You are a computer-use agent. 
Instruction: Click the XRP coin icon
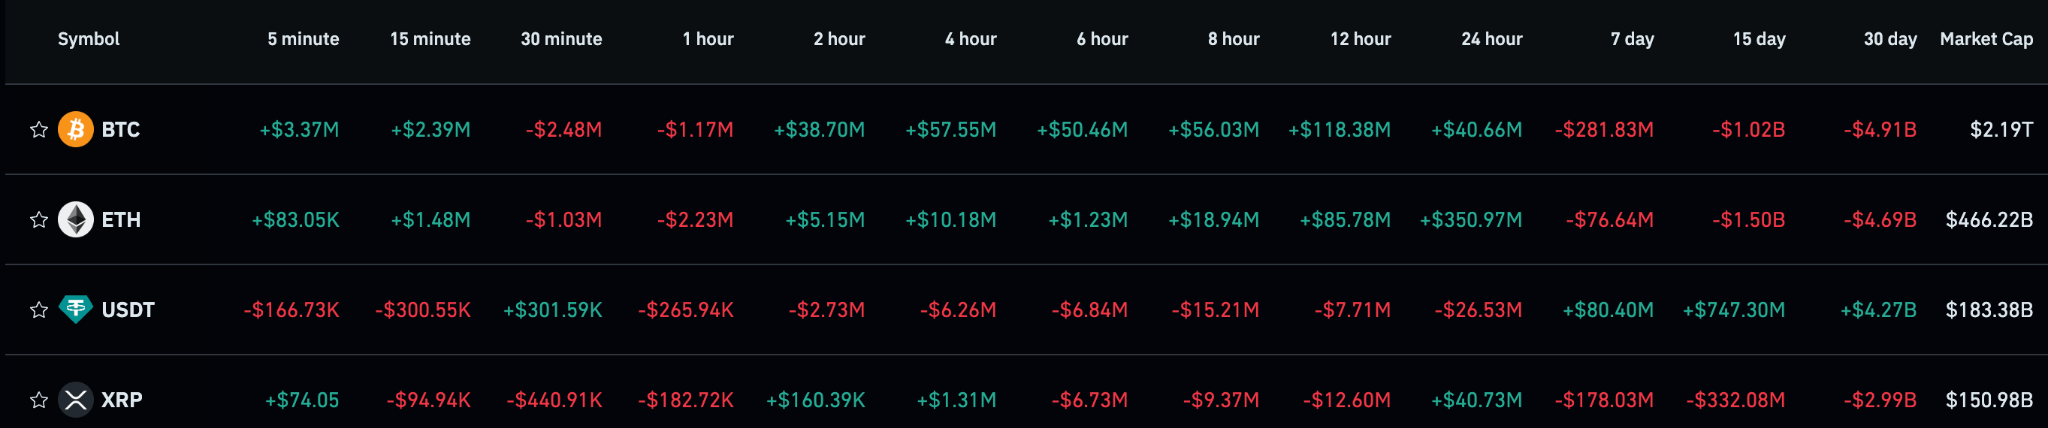(x=76, y=400)
